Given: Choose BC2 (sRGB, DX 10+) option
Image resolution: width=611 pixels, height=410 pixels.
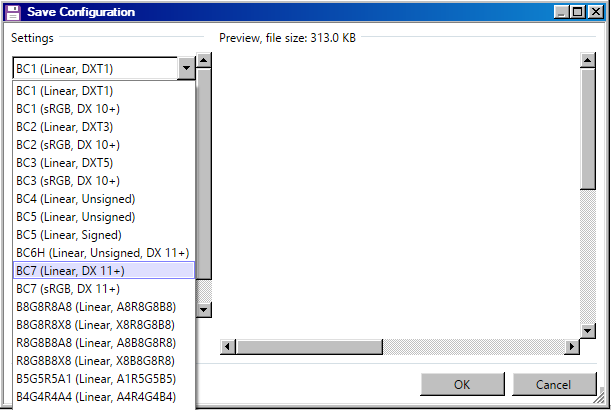Looking at the screenshot, I should [104, 145].
